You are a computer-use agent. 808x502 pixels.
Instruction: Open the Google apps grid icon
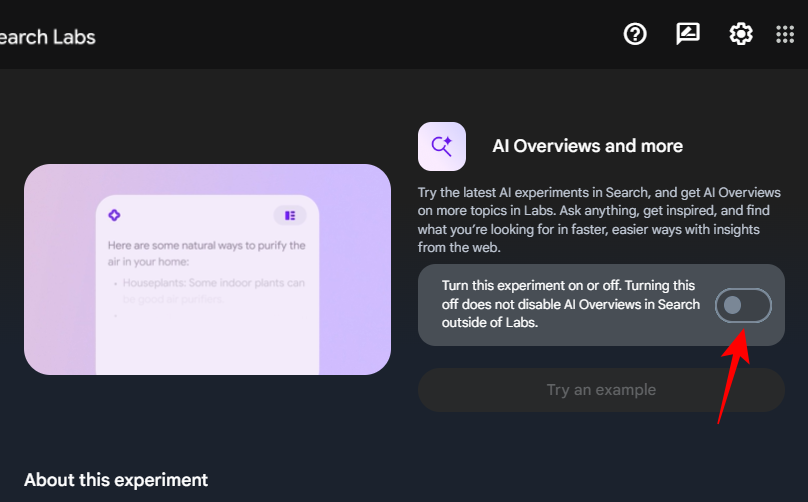[785, 35]
